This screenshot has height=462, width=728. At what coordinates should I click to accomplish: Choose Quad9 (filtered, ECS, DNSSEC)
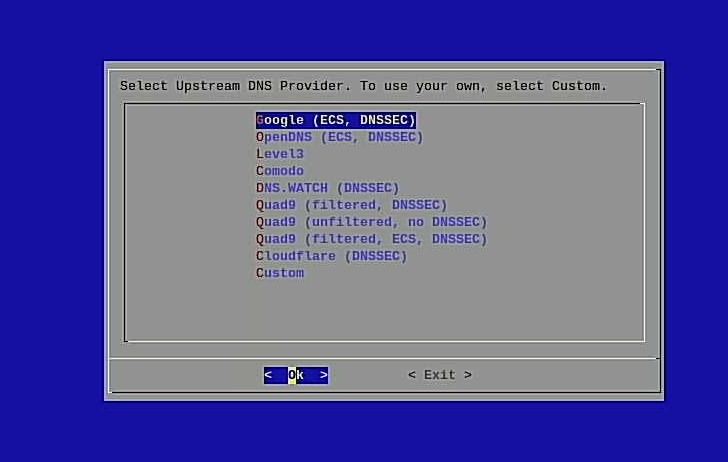pos(371,239)
